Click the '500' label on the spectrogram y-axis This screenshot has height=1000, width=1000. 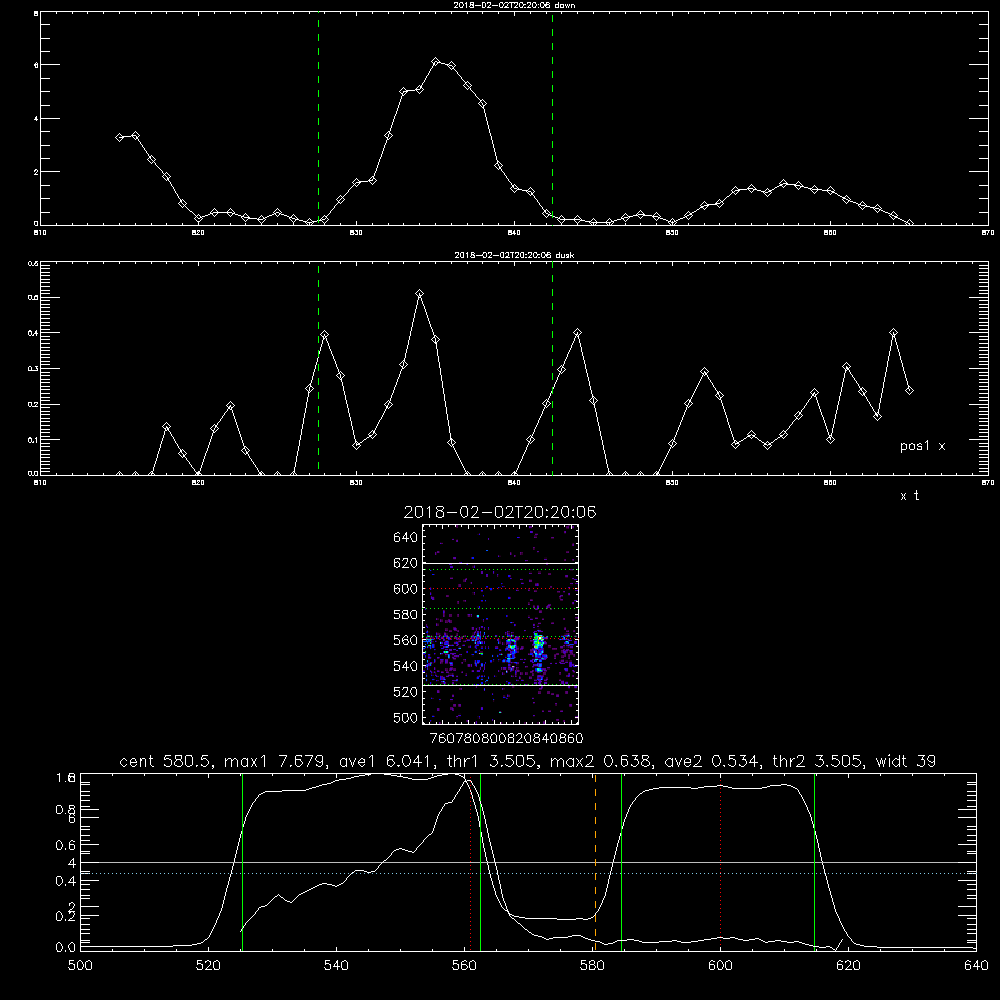point(406,718)
